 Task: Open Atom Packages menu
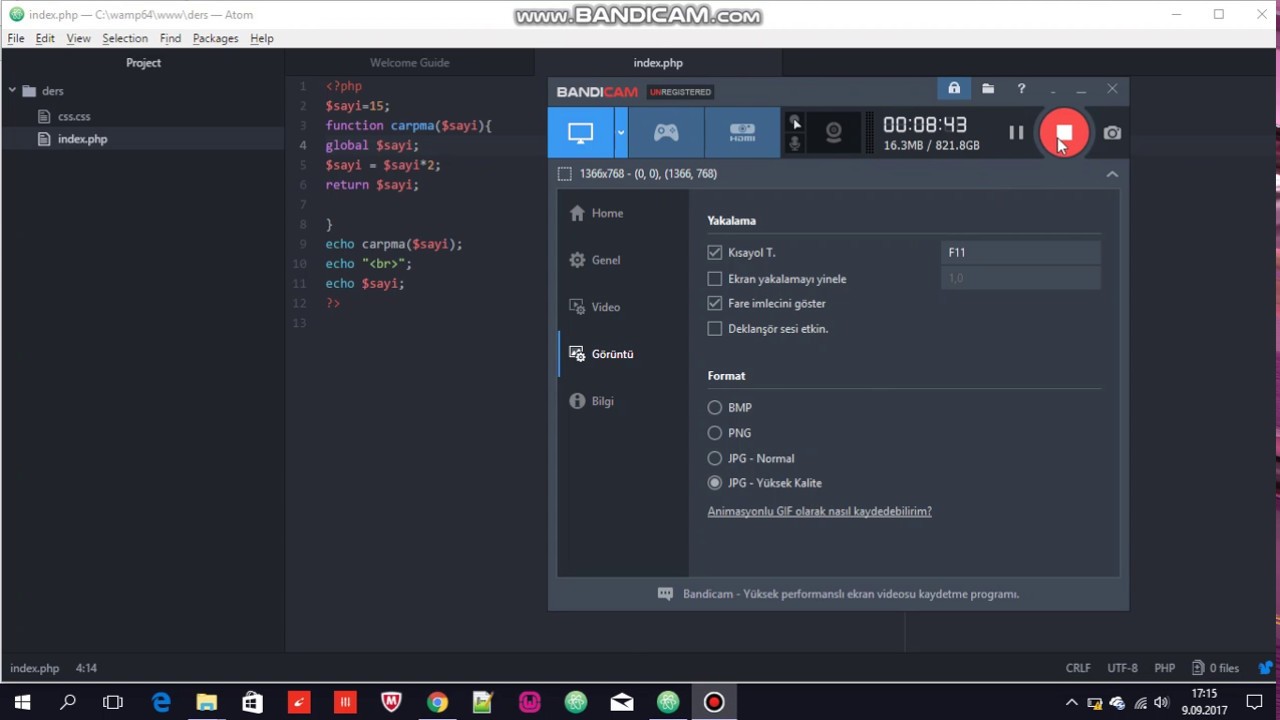point(215,38)
